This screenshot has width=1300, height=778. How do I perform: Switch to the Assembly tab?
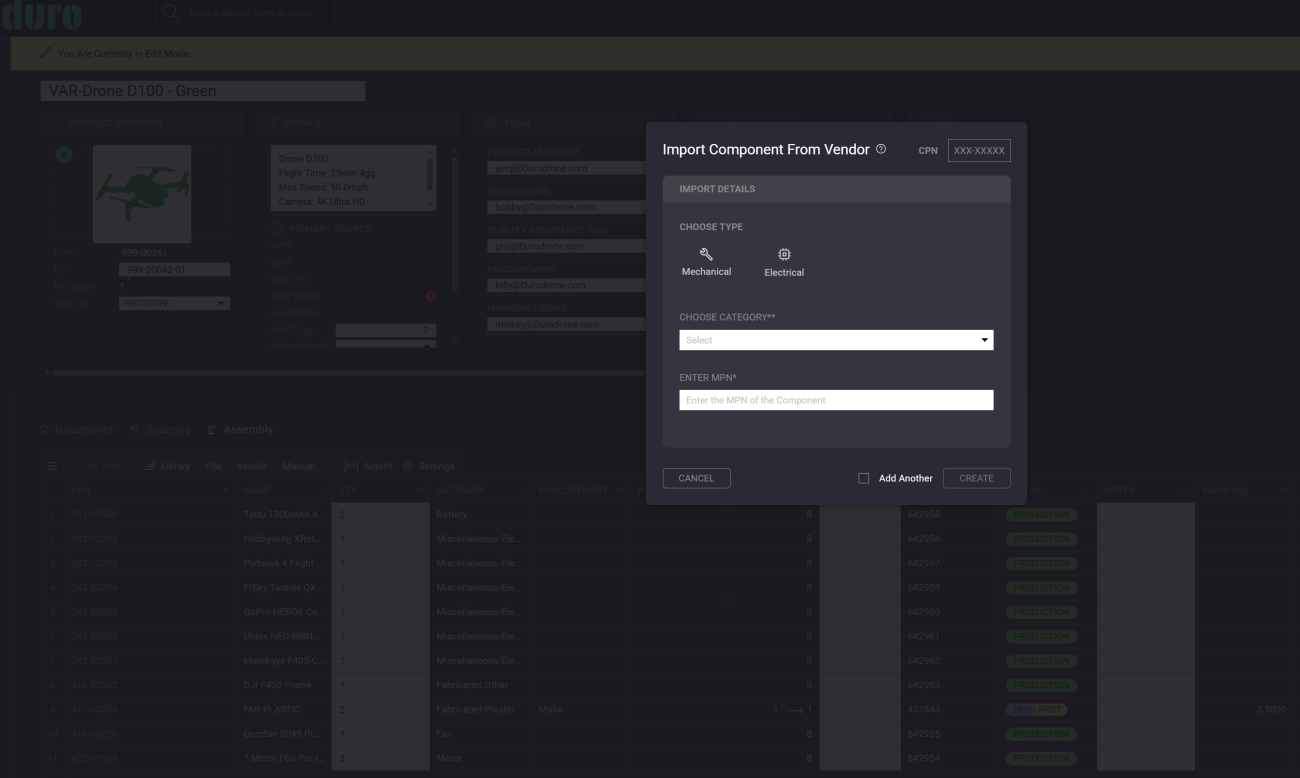(240, 430)
